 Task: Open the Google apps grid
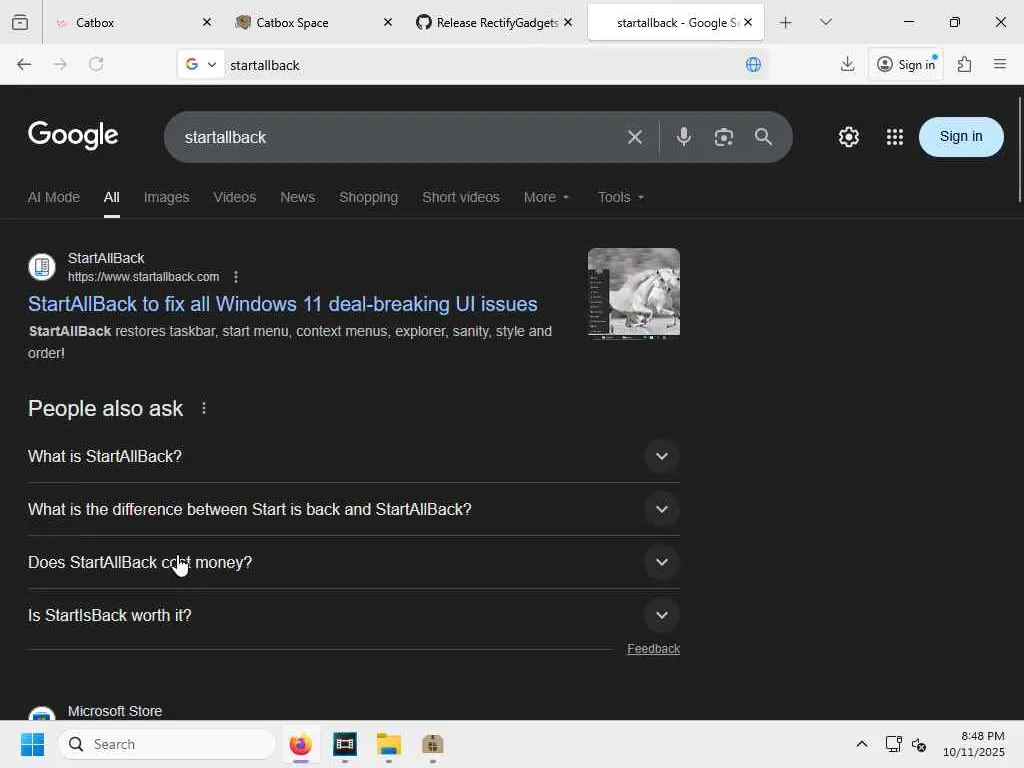895,137
